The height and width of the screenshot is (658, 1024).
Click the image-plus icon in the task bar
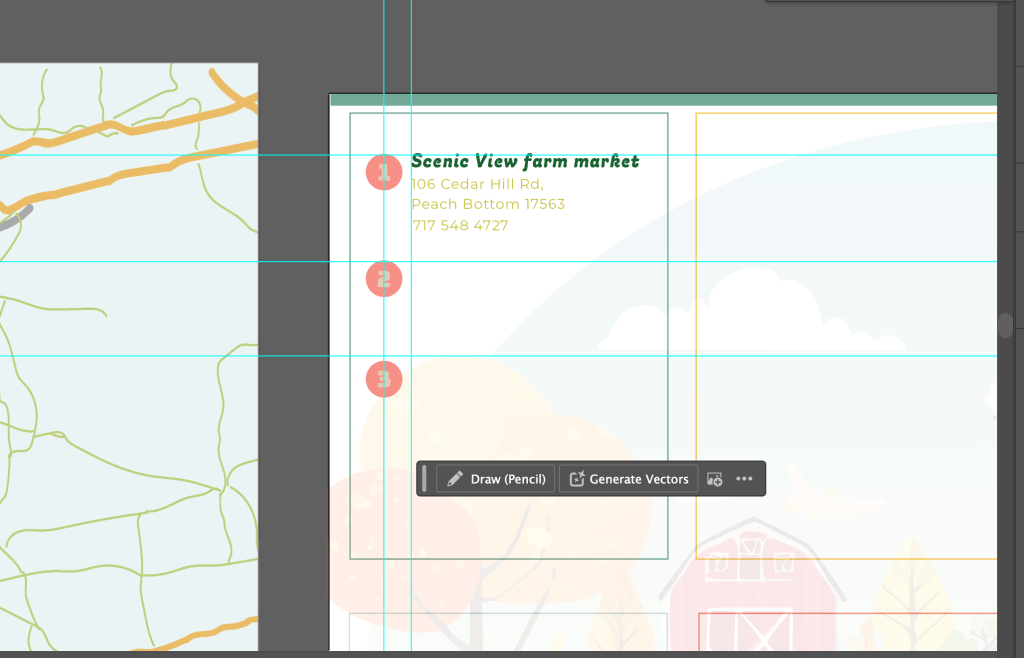coord(714,479)
